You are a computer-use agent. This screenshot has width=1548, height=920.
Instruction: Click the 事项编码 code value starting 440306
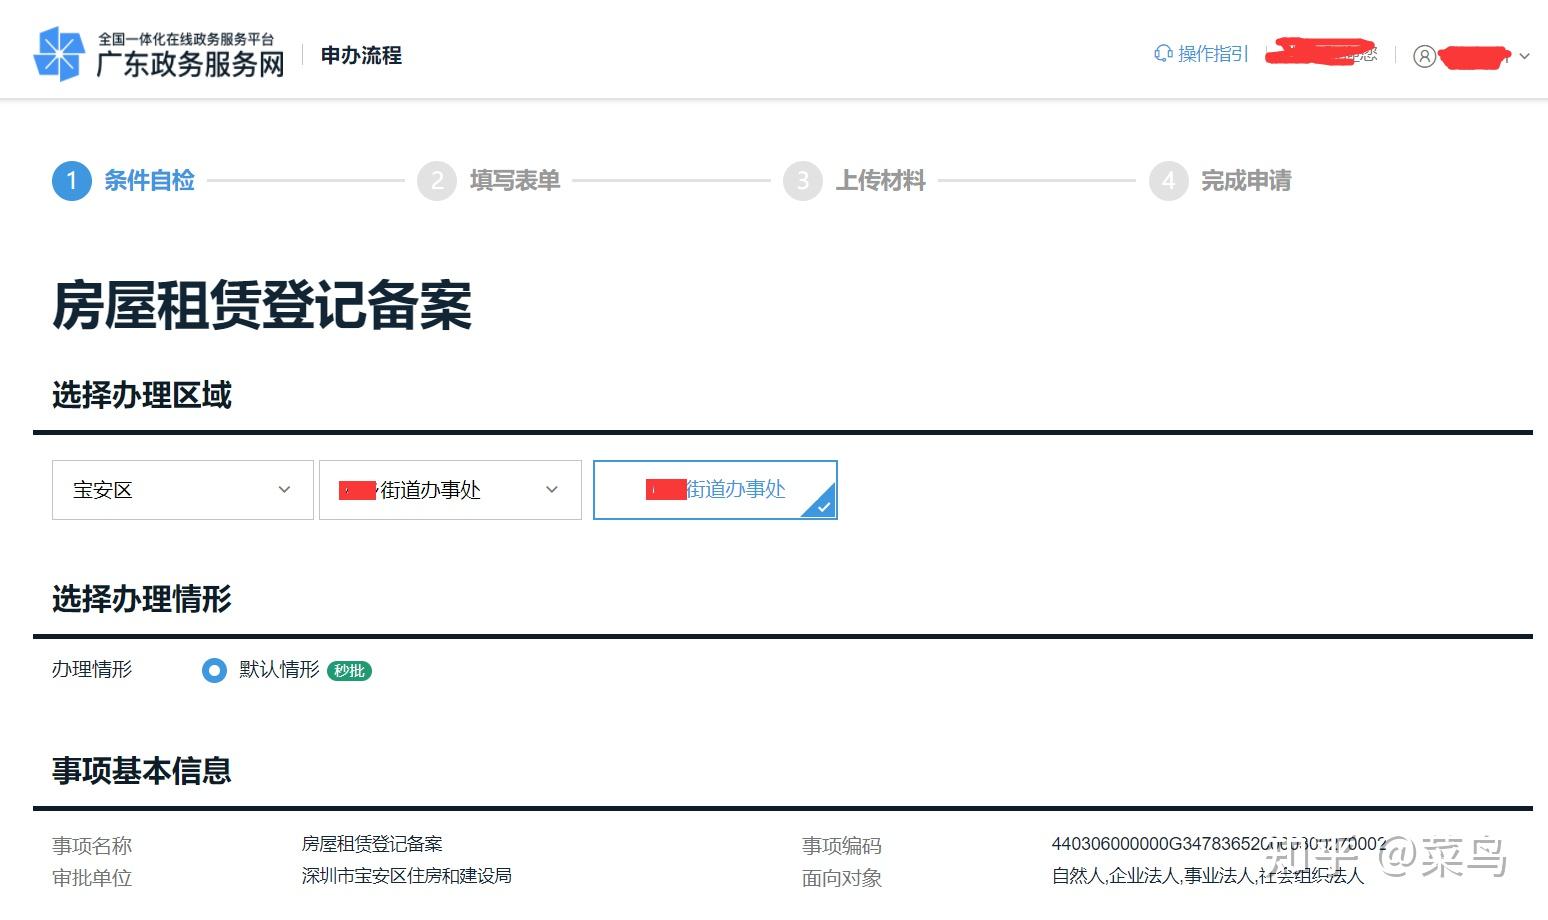point(1219,844)
